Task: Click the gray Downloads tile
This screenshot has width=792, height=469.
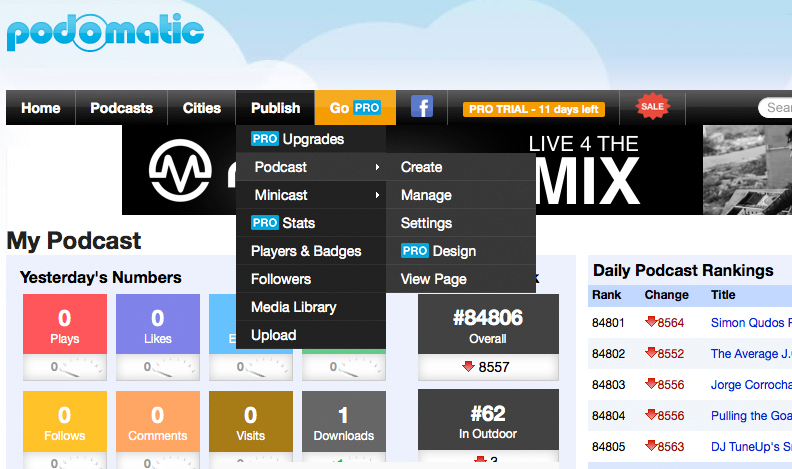Action: [x=343, y=422]
